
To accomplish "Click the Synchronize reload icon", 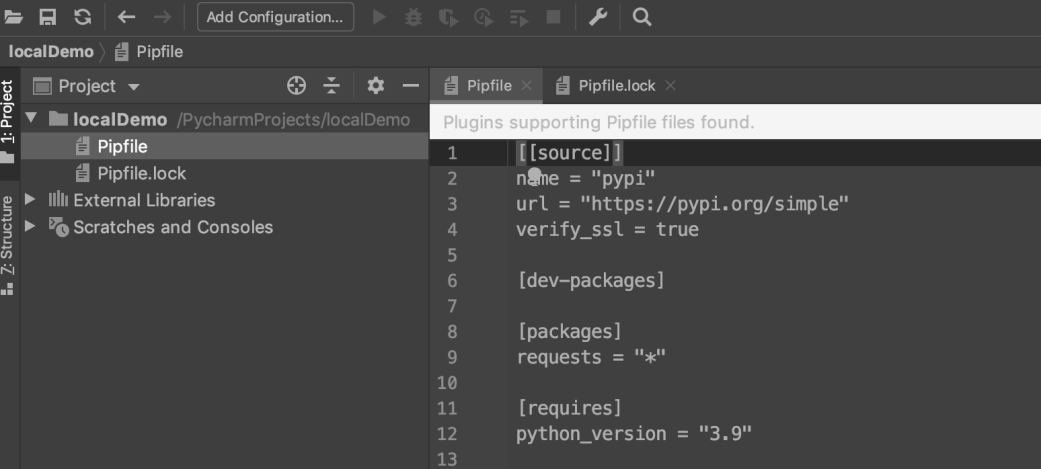I will point(82,17).
